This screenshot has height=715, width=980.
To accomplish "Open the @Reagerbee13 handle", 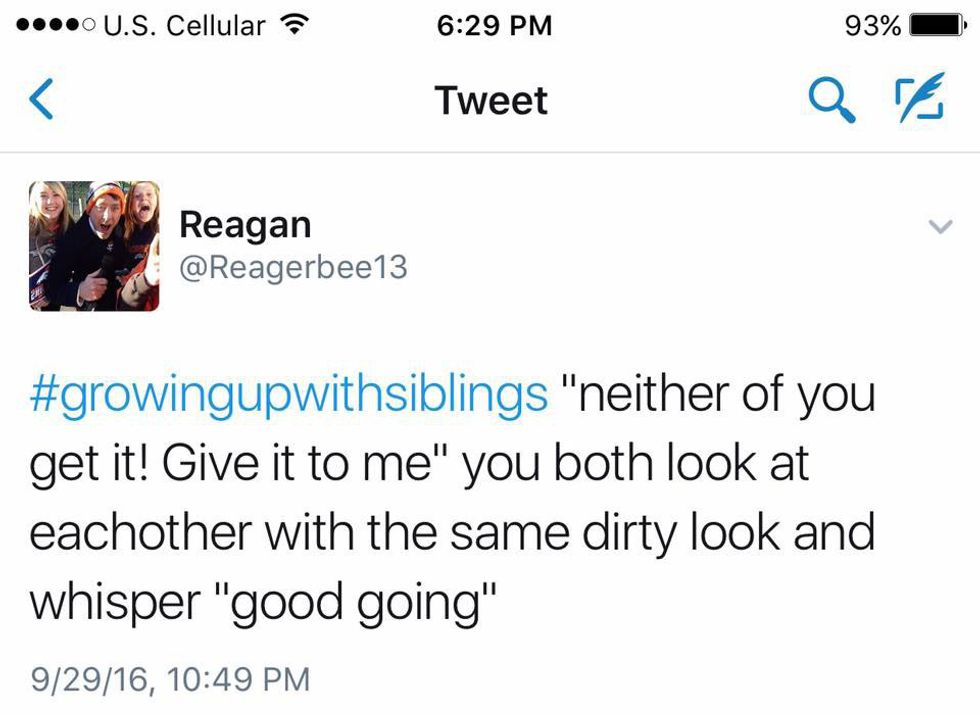I will pyautogui.click(x=293, y=268).
